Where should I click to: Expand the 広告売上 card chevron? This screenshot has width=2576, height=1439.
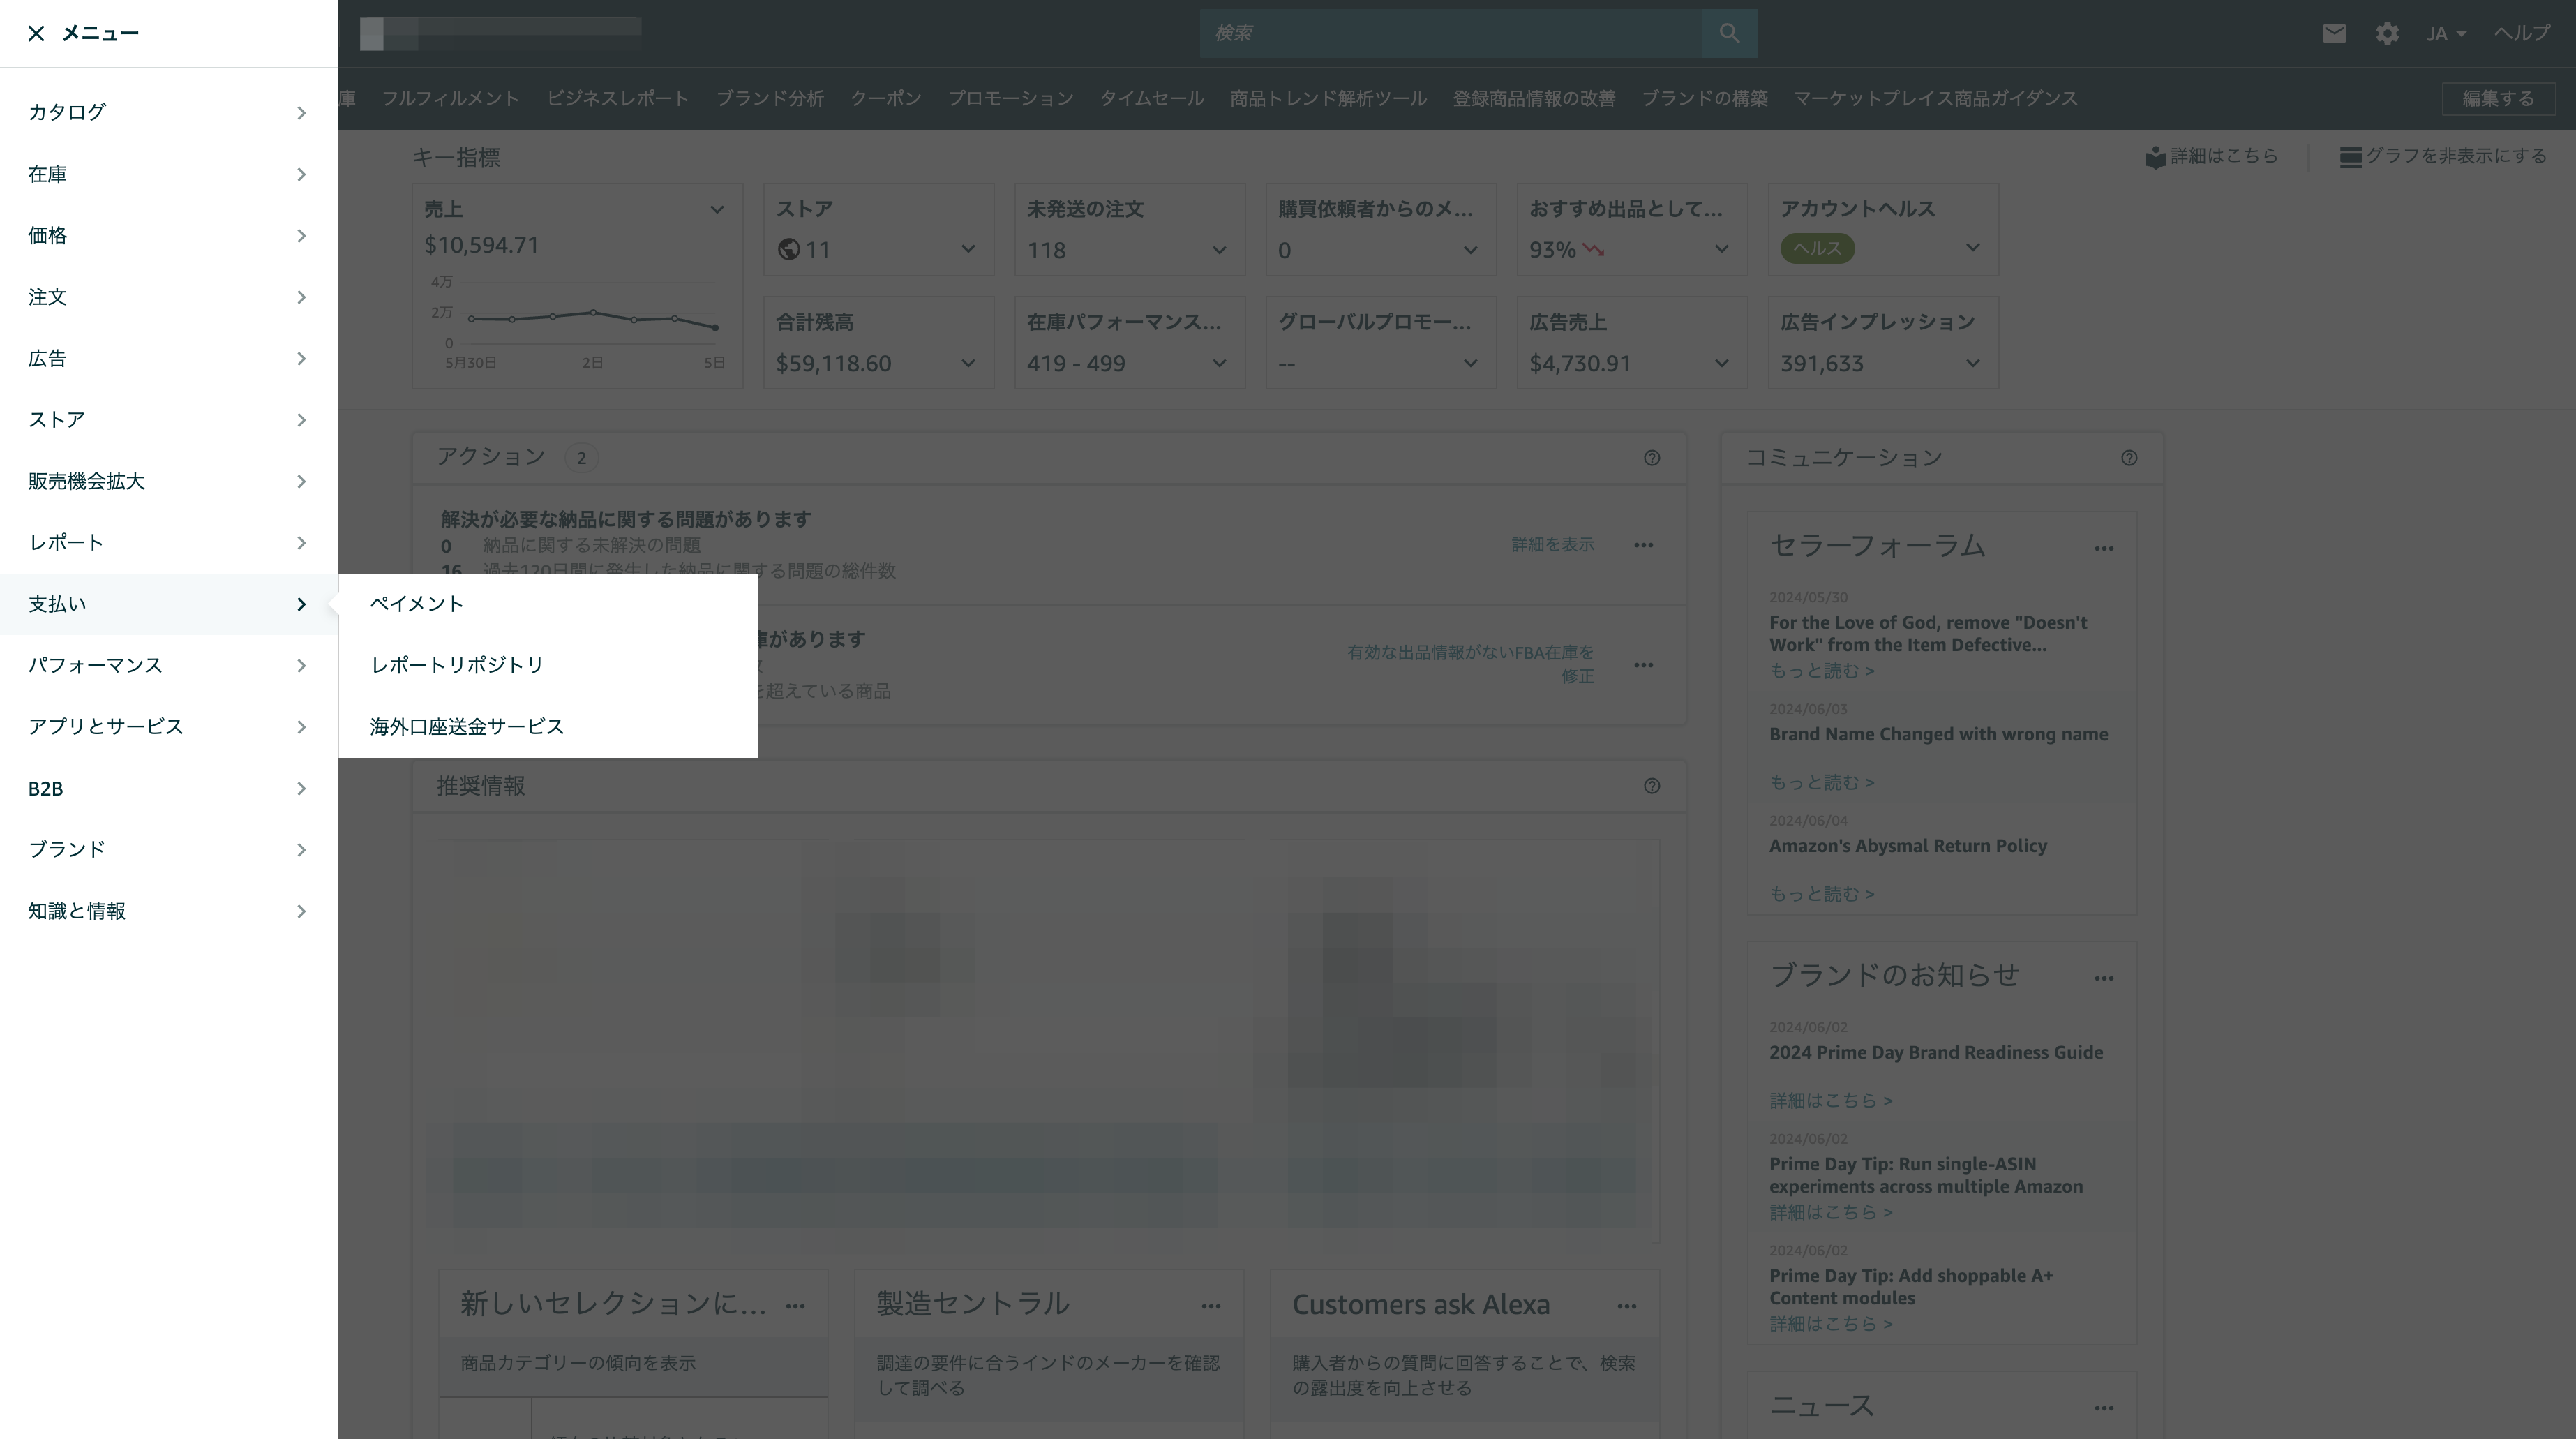point(1721,363)
